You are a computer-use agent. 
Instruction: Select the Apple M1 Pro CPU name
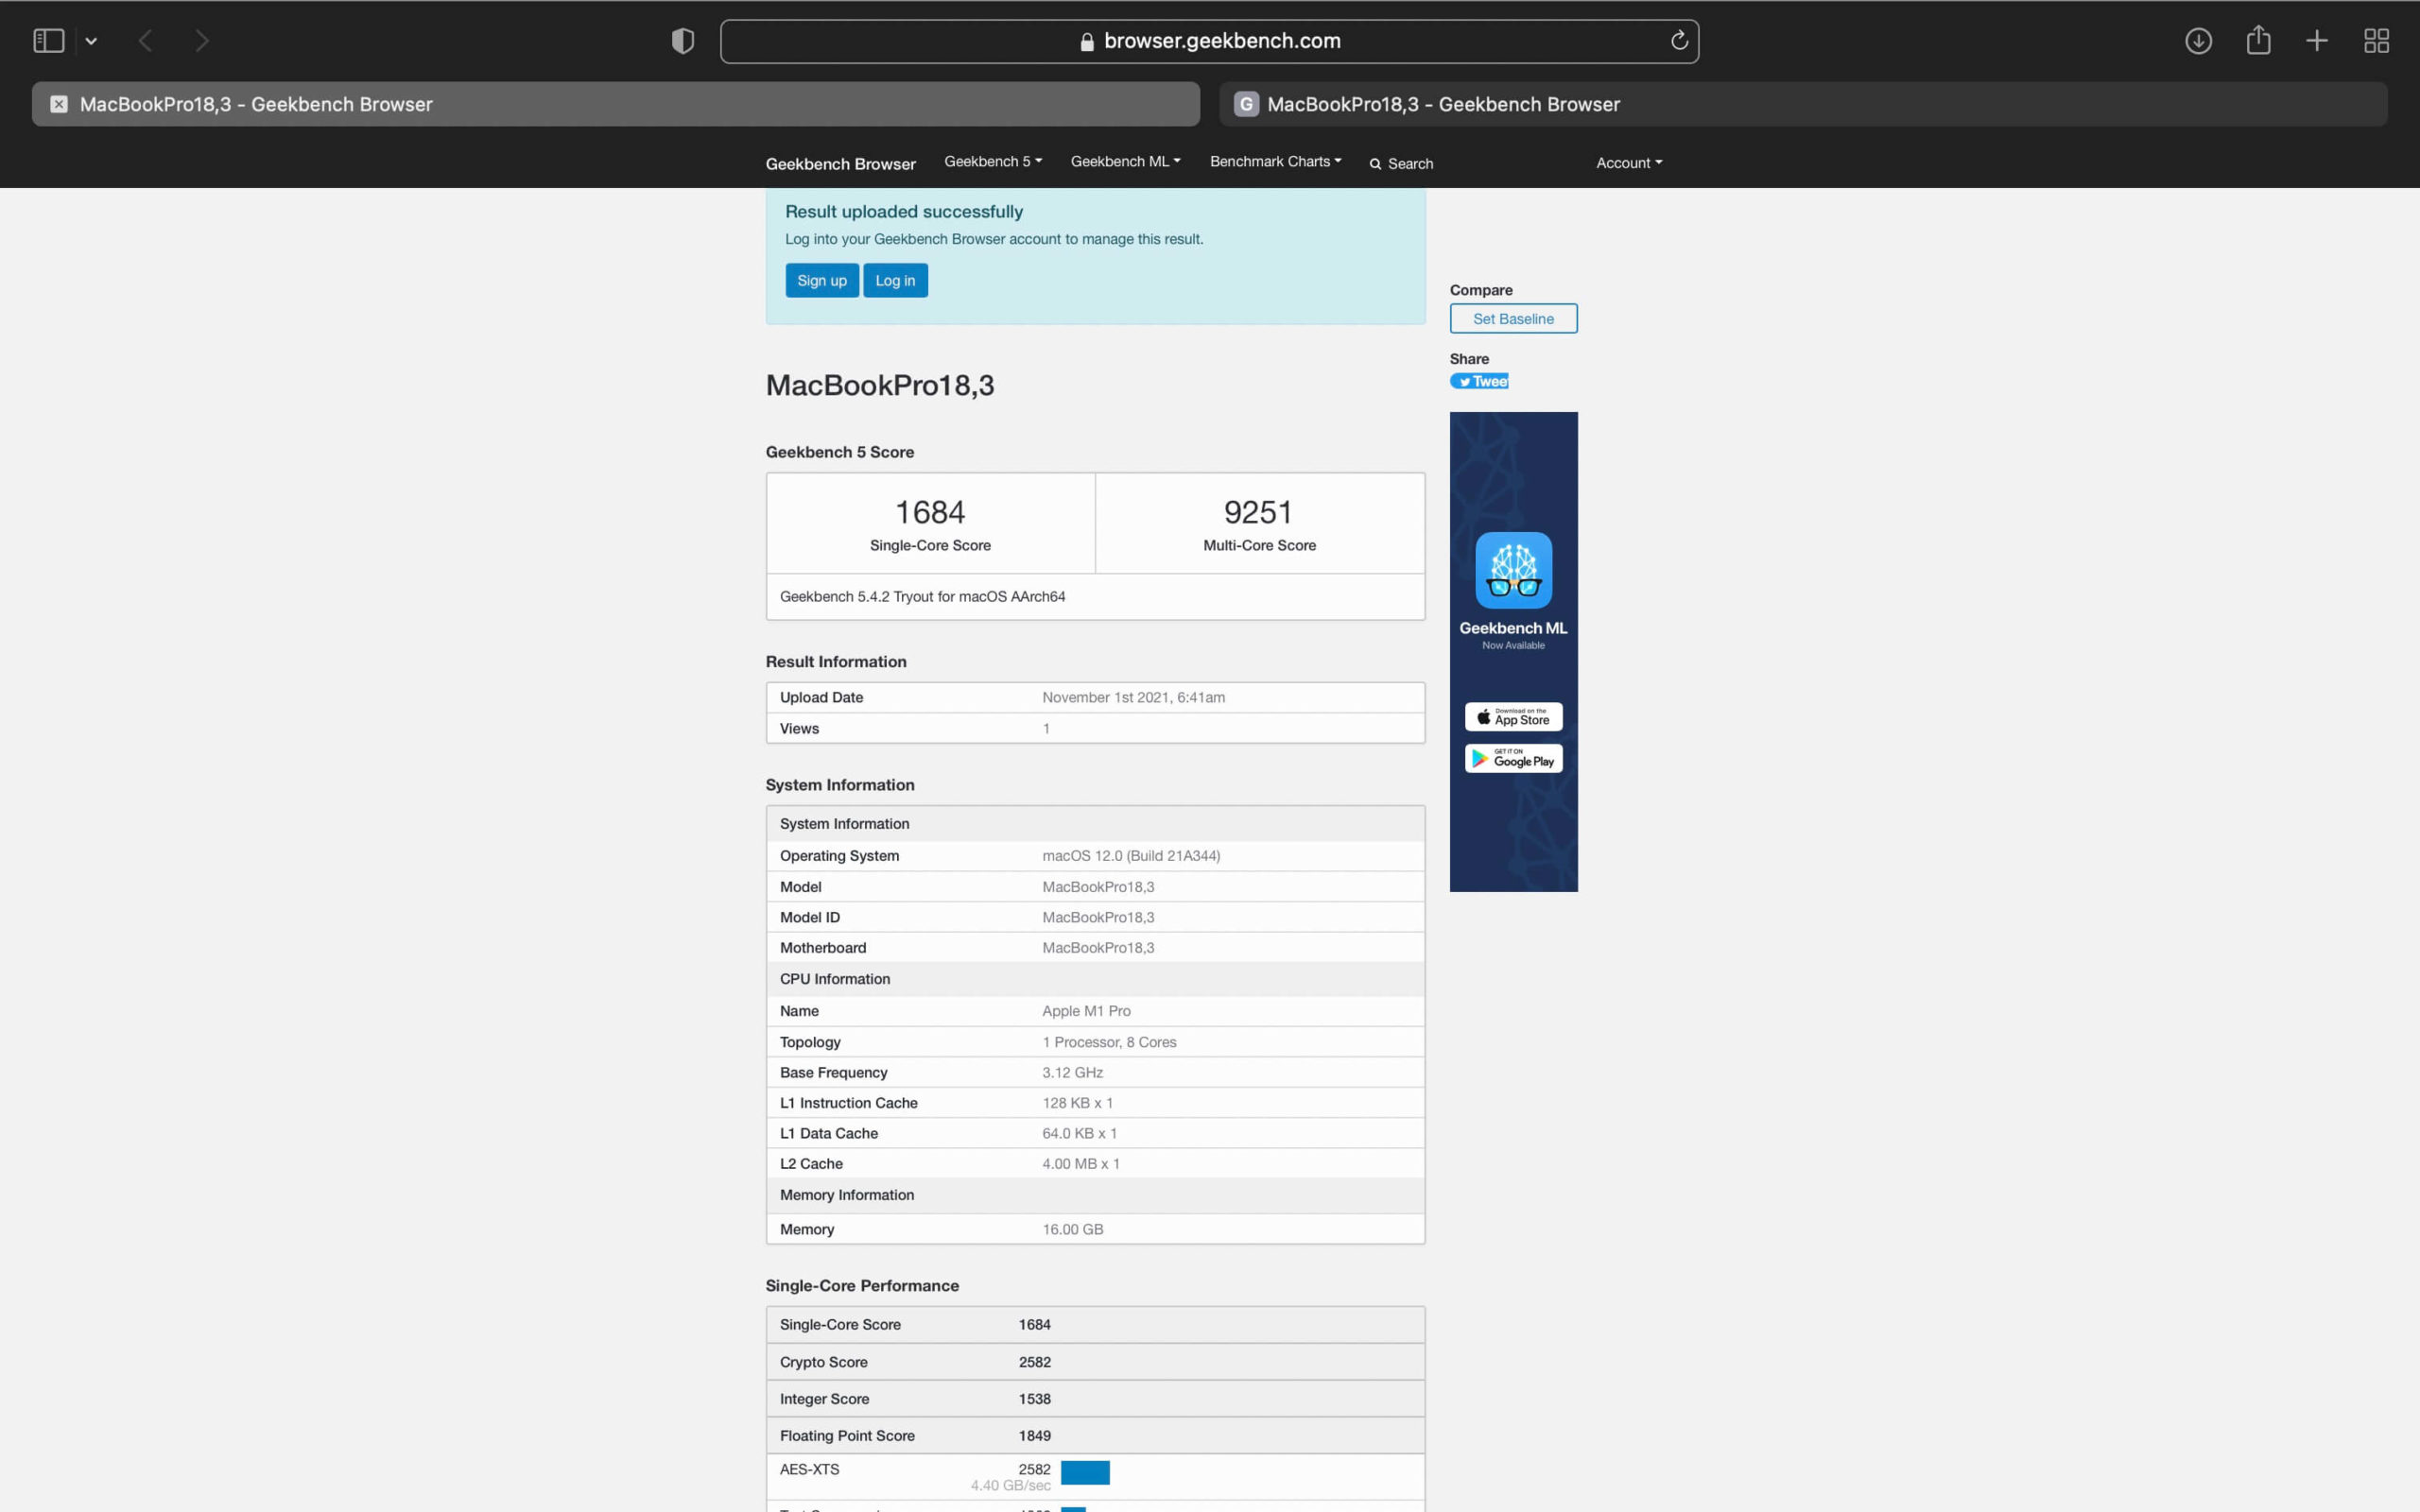point(1086,1011)
